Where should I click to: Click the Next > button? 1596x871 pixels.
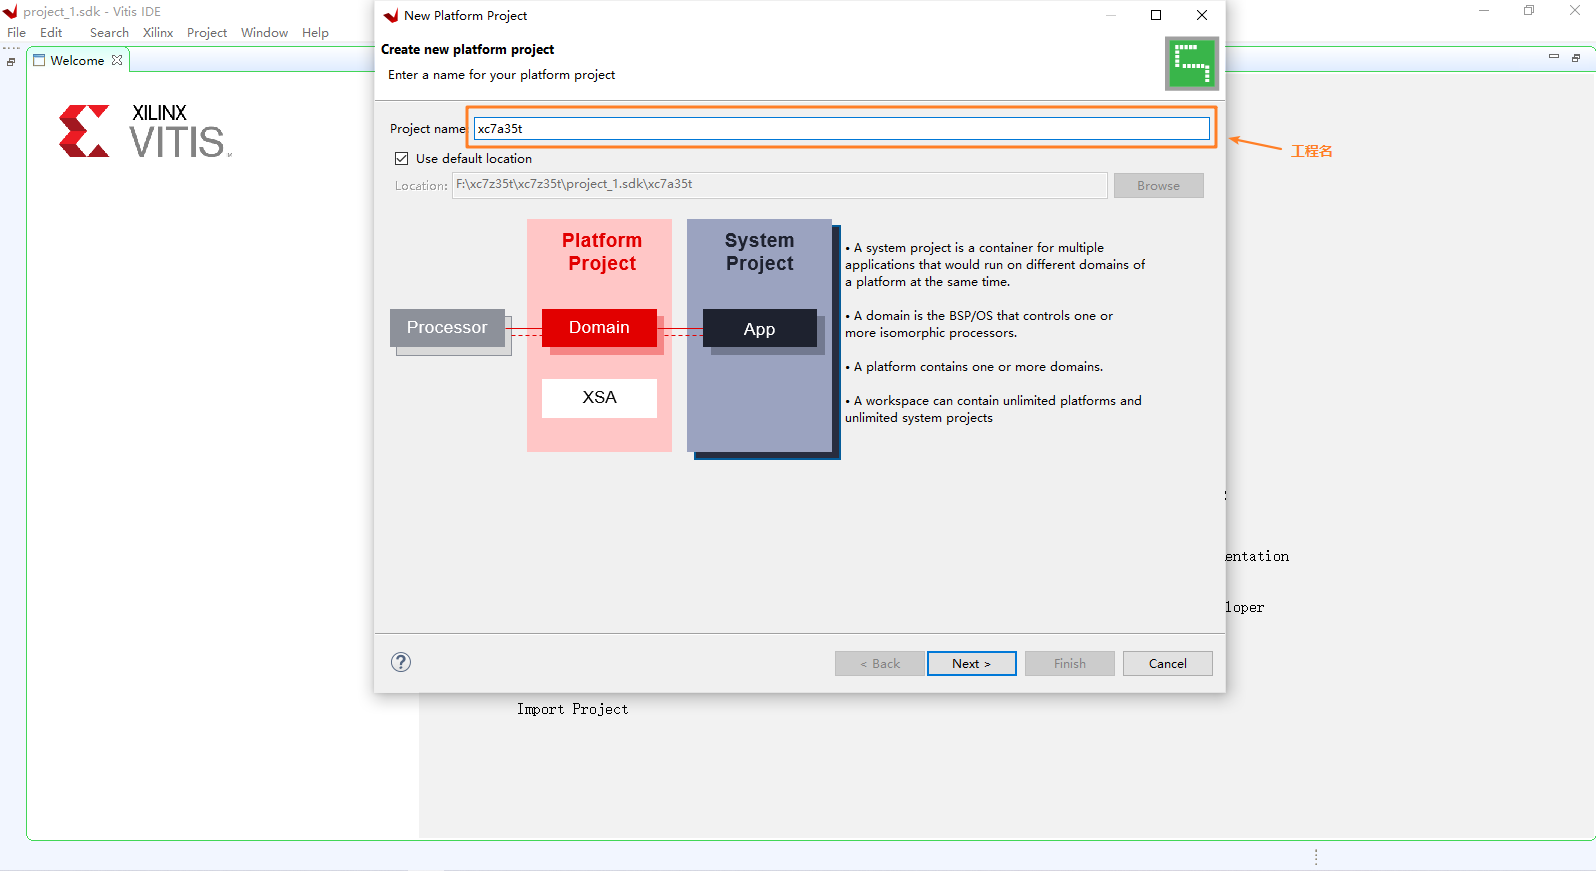click(x=971, y=664)
